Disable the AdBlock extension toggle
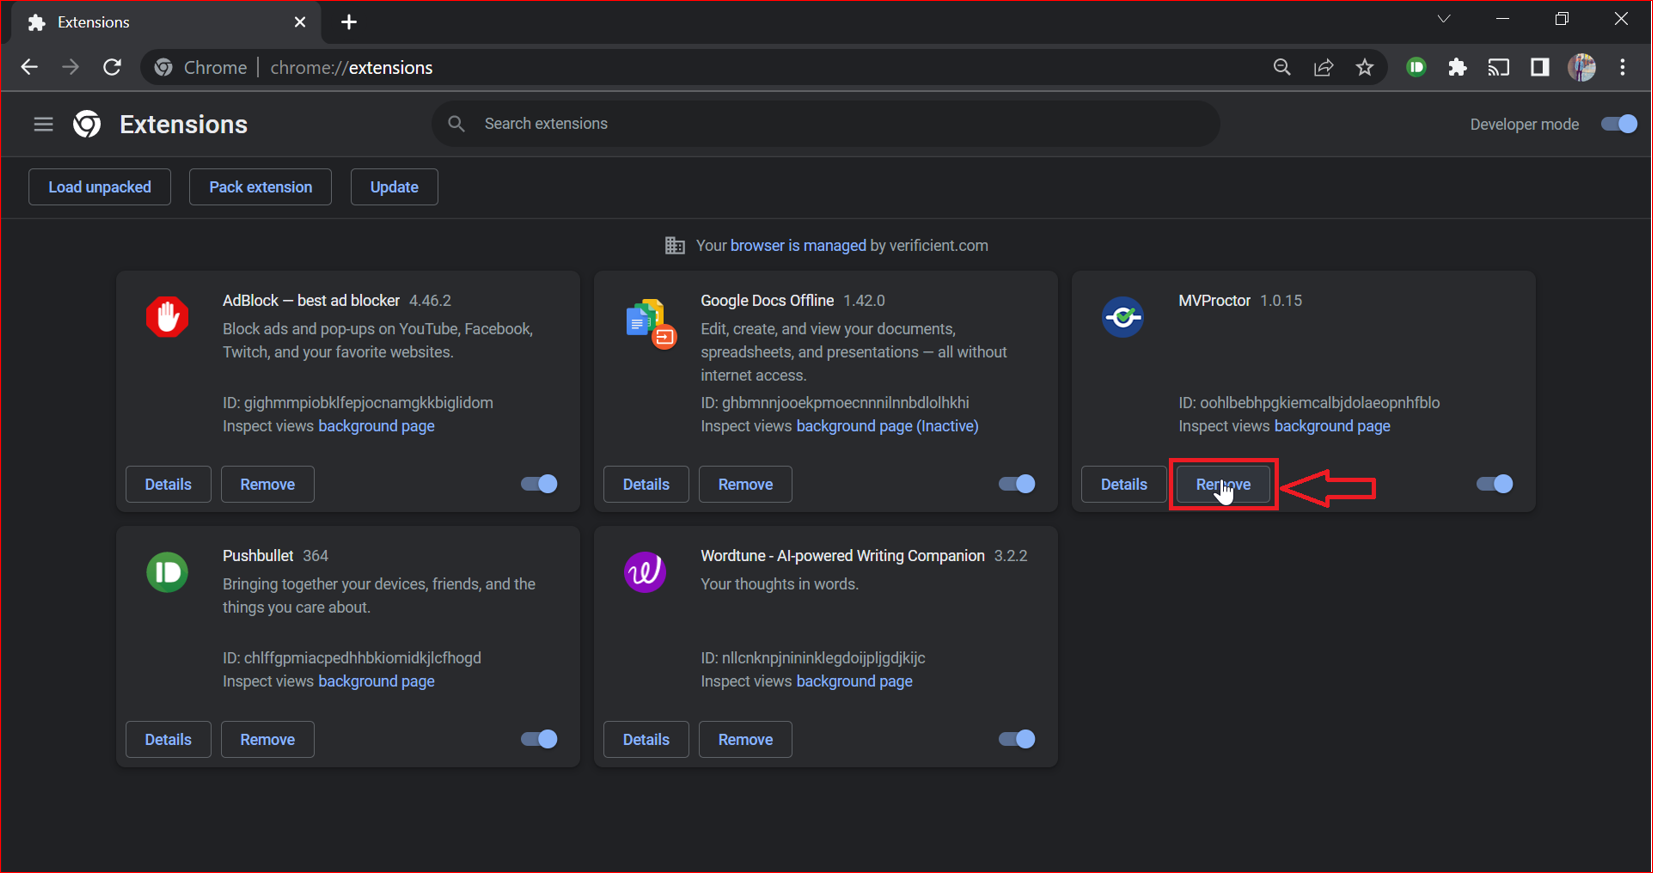Image resolution: width=1653 pixels, height=873 pixels. (x=539, y=484)
